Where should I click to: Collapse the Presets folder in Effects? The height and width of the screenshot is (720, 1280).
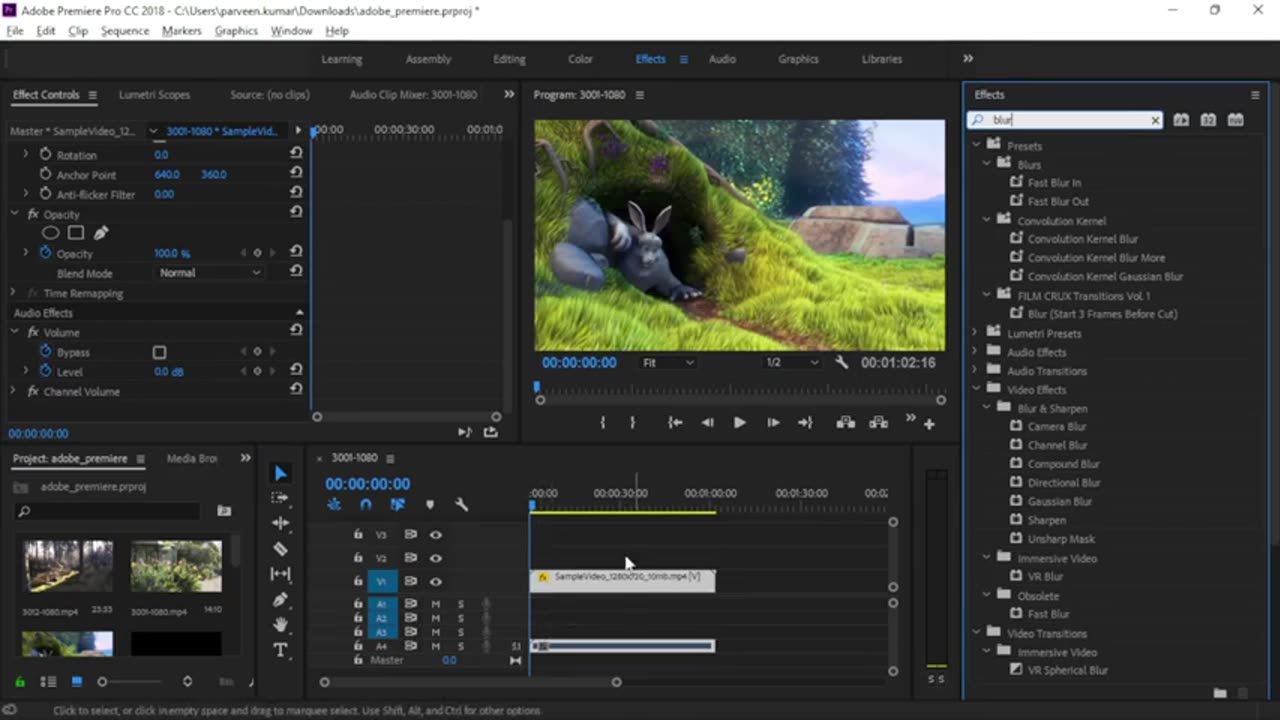977,146
